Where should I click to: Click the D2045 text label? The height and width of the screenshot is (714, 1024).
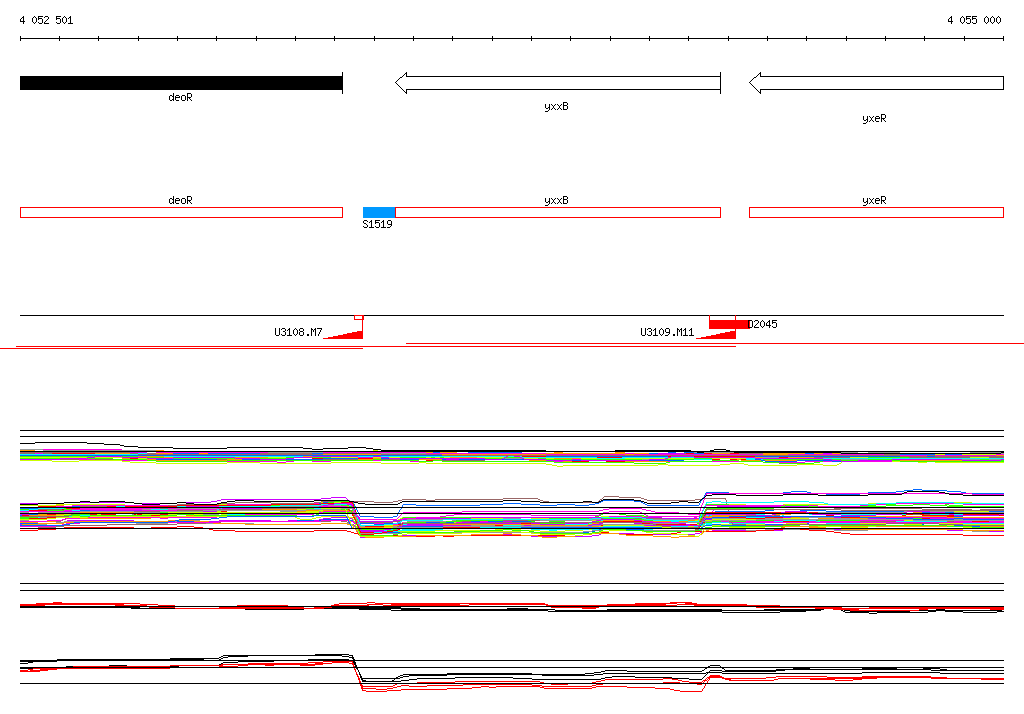[763, 324]
